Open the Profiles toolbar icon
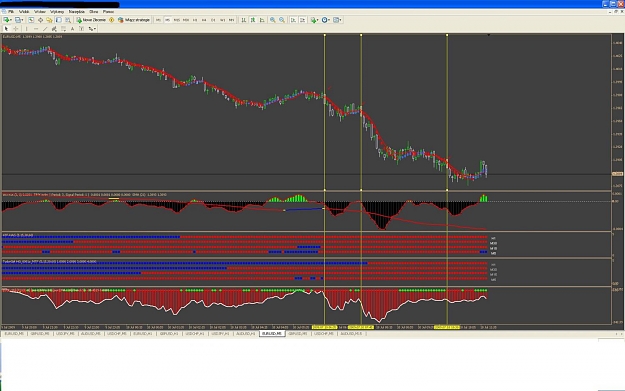This screenshot has width=625, height=391. [18, 20]
